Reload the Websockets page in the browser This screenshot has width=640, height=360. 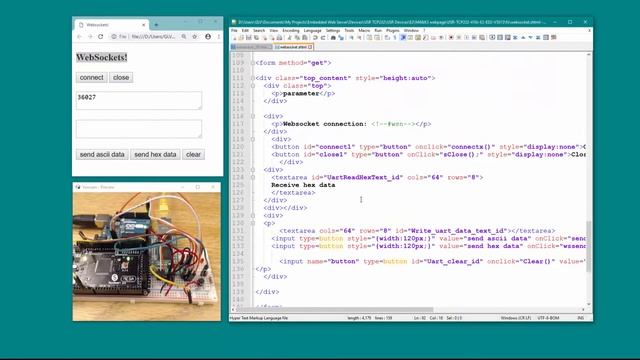point(101,37)
